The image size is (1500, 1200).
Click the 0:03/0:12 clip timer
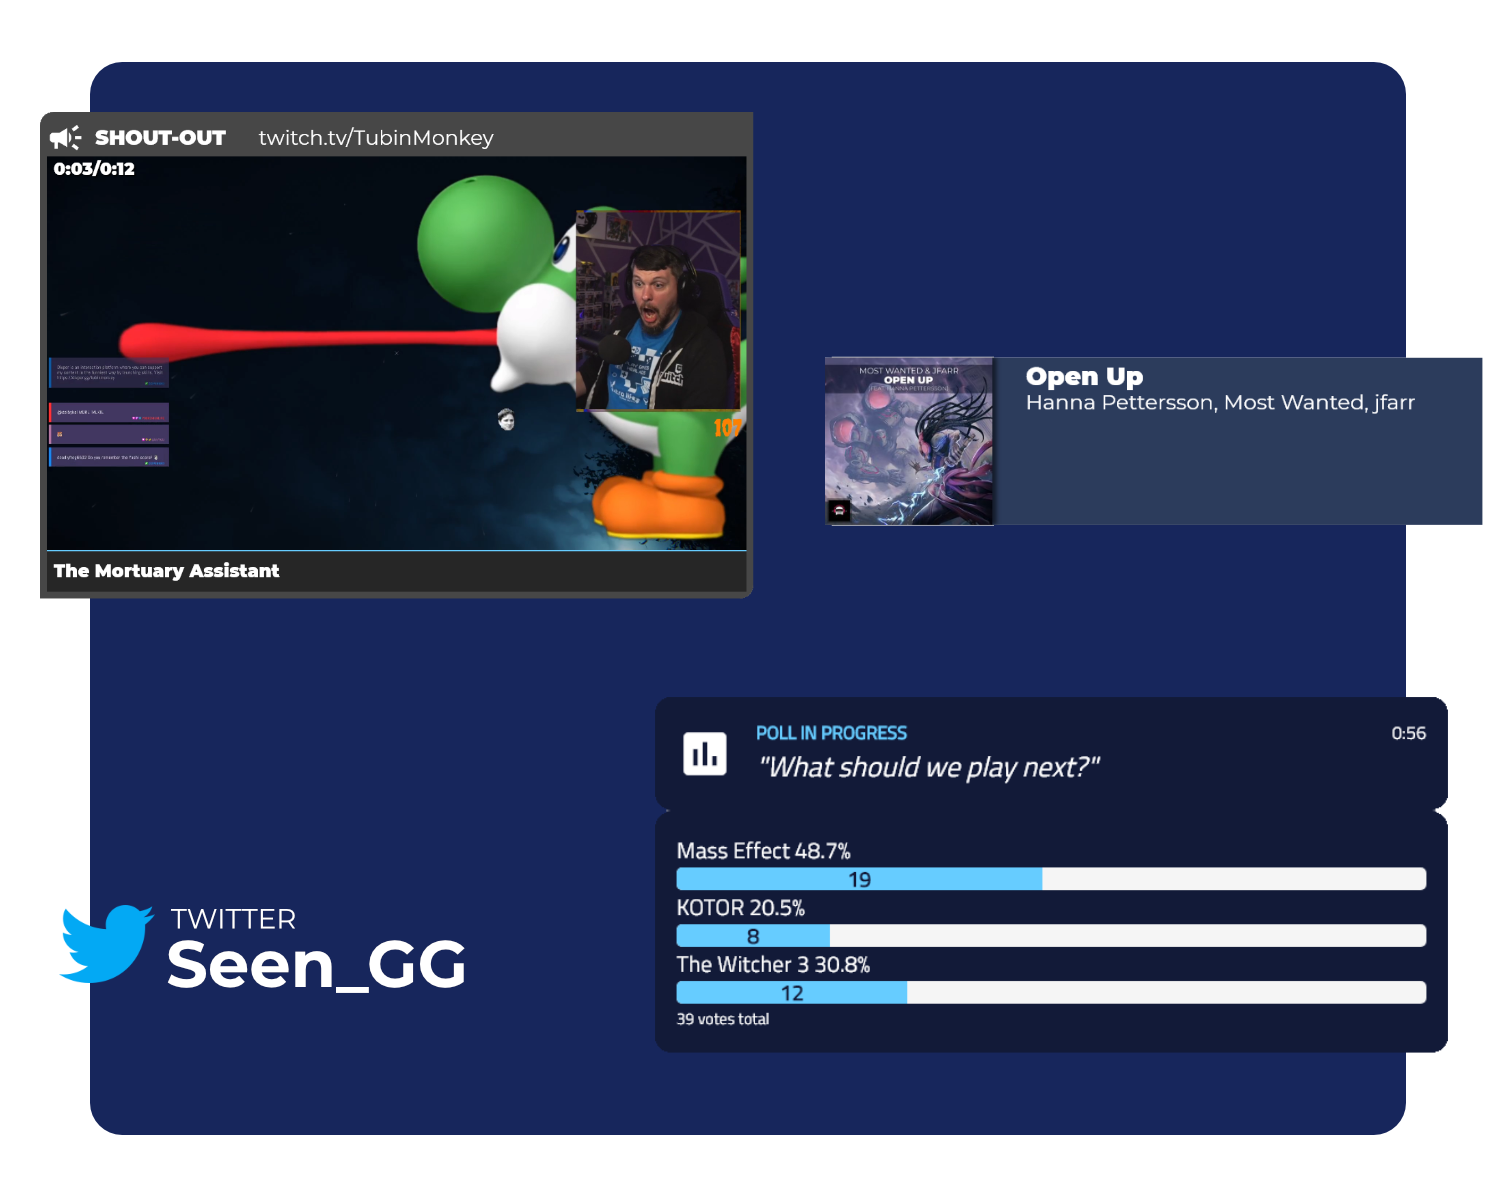94,169
